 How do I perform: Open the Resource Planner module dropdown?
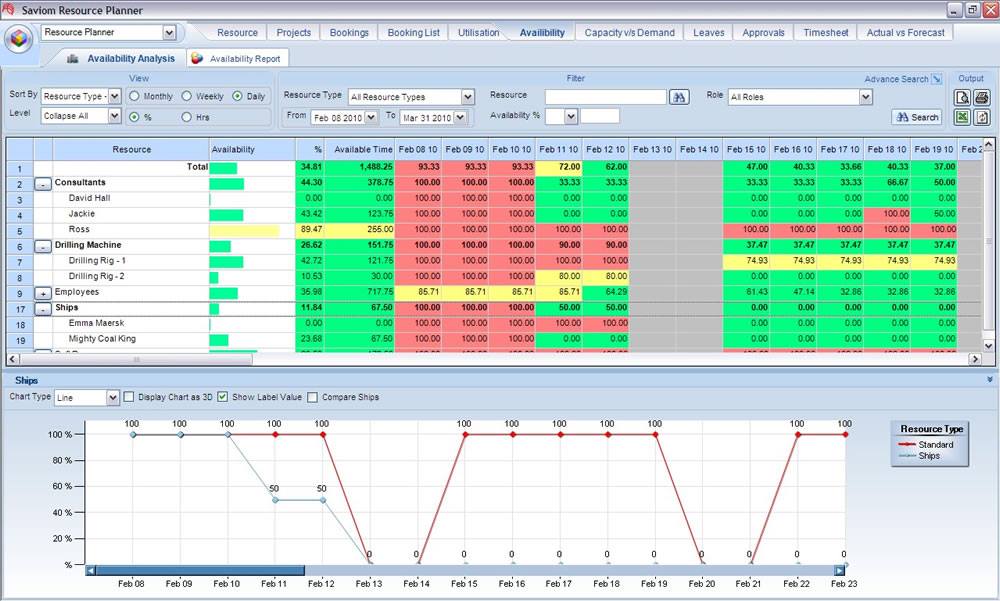169,33
